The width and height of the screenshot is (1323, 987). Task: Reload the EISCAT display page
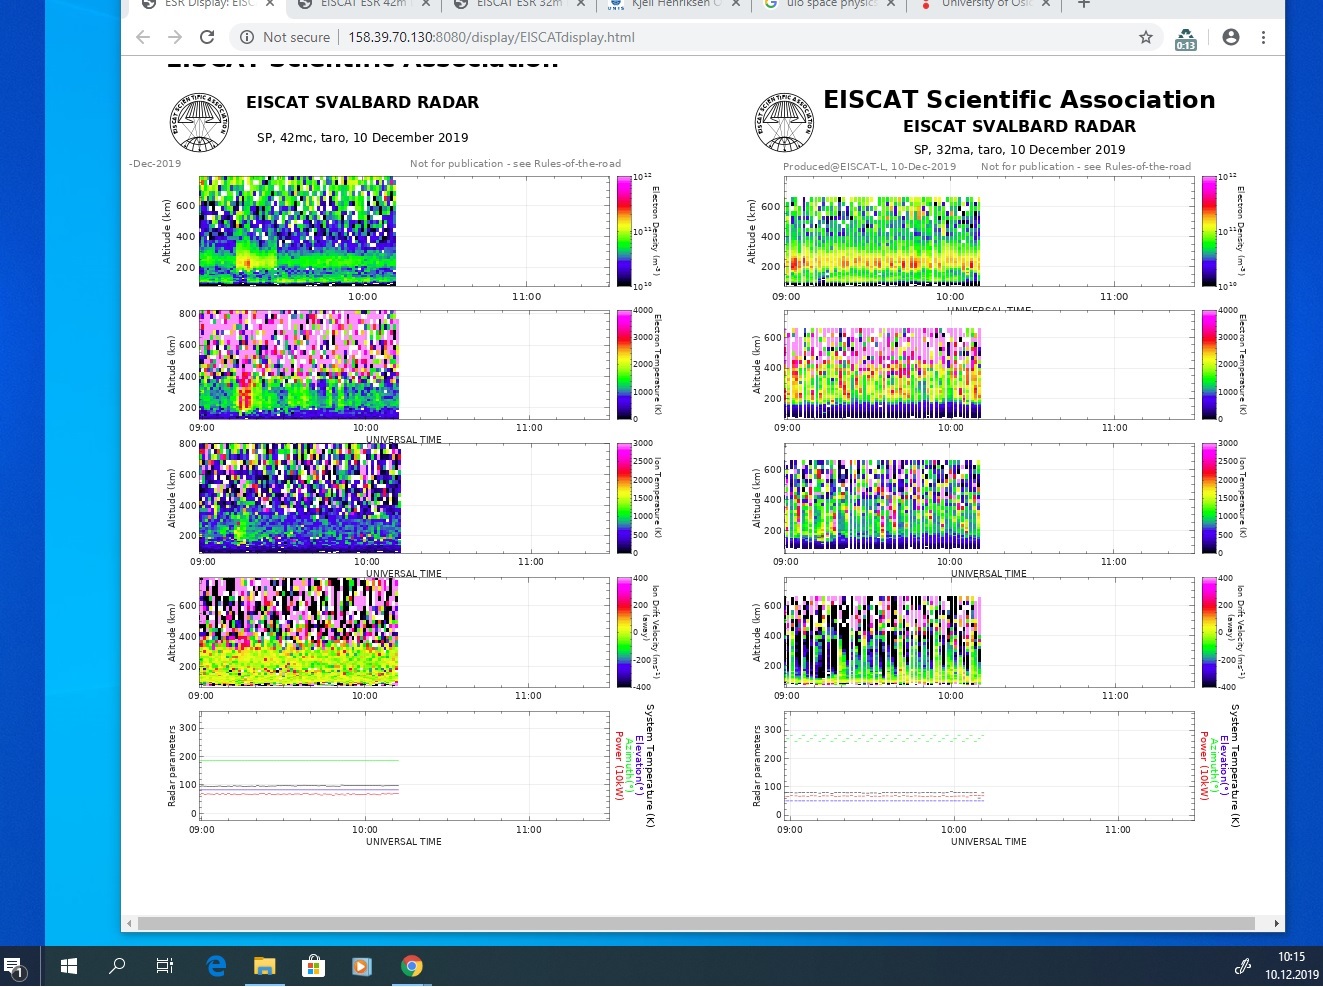(x=207, y=37)
